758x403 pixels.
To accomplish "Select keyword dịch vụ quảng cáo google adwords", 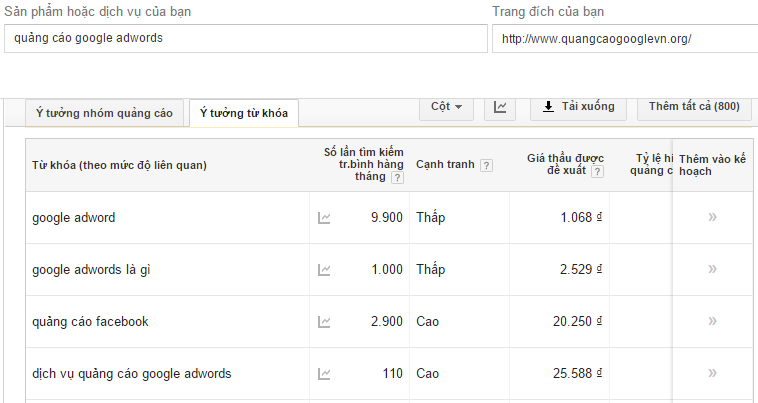I will point(131,374).
